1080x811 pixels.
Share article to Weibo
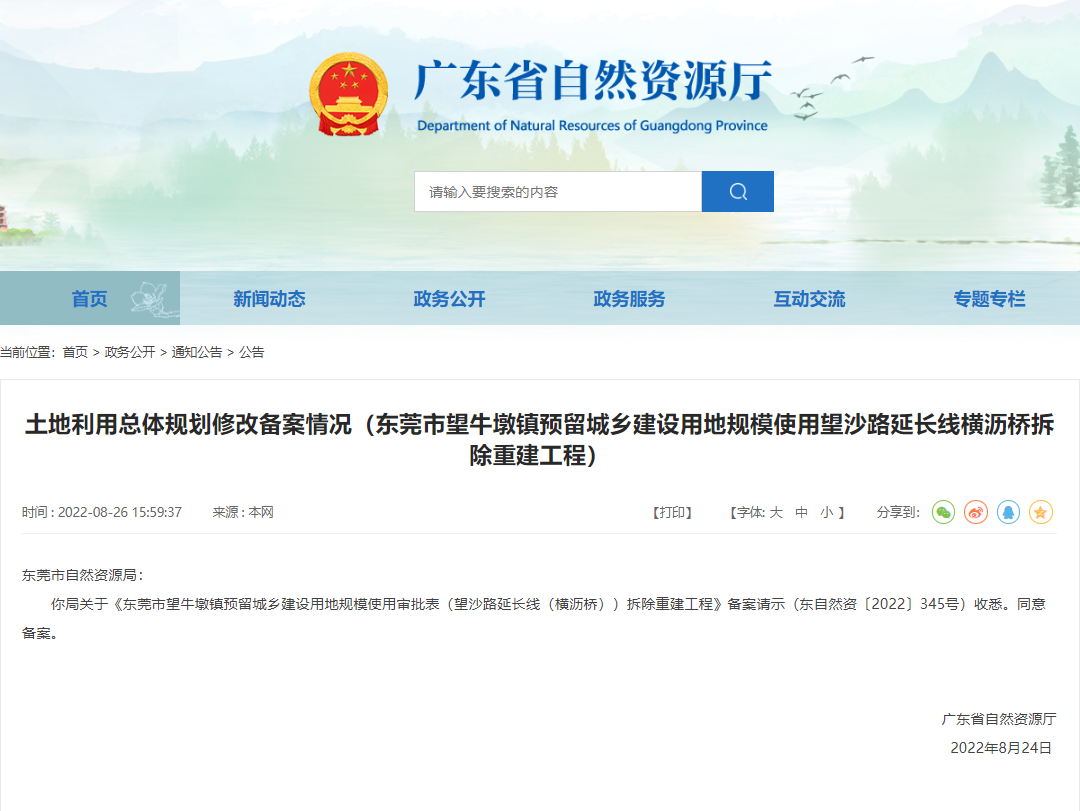pos(975,512)
